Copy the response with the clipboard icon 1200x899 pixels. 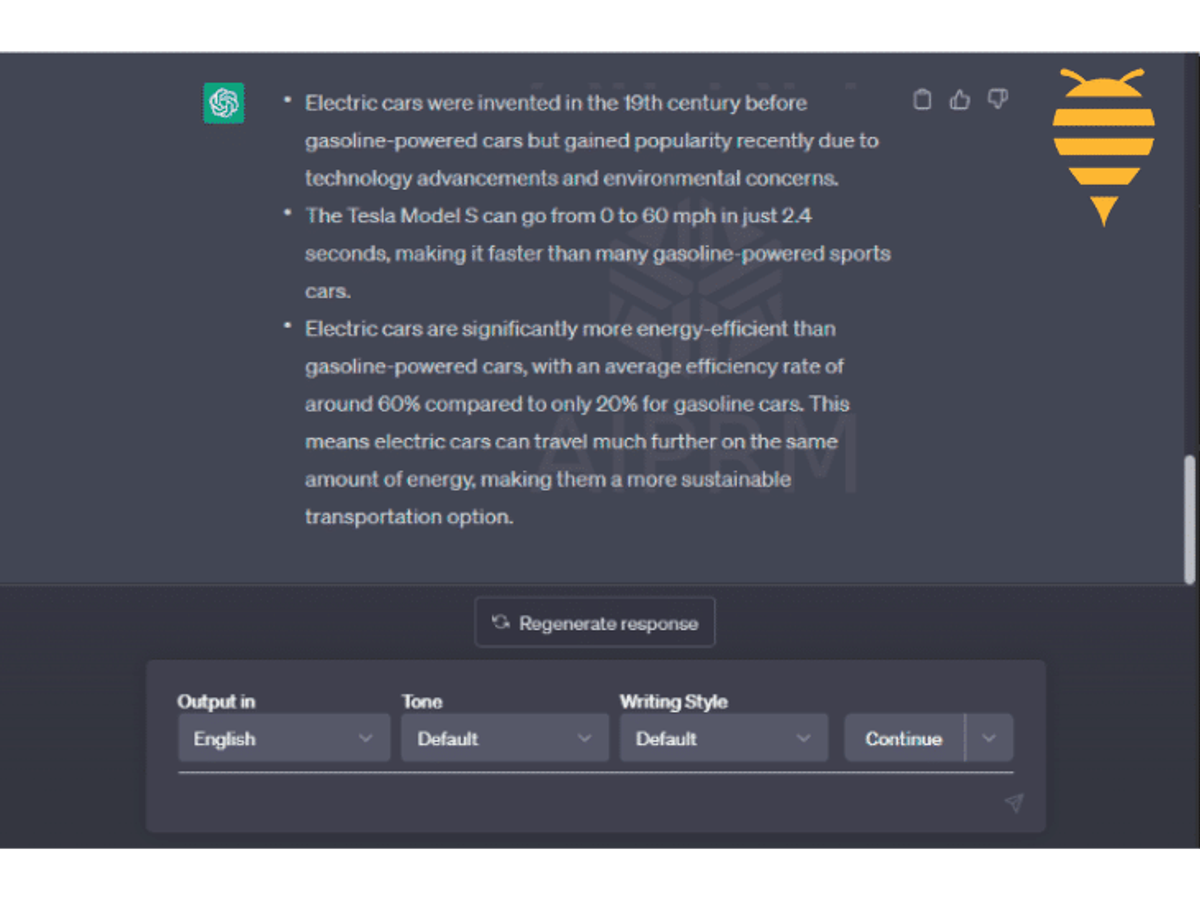tap(922, 99)
